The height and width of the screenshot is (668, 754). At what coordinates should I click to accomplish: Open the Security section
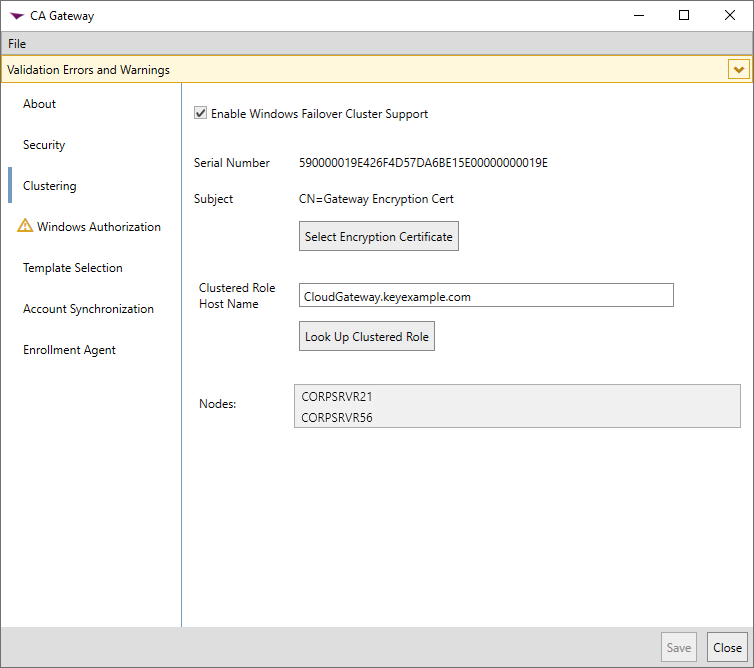(44, 145)
